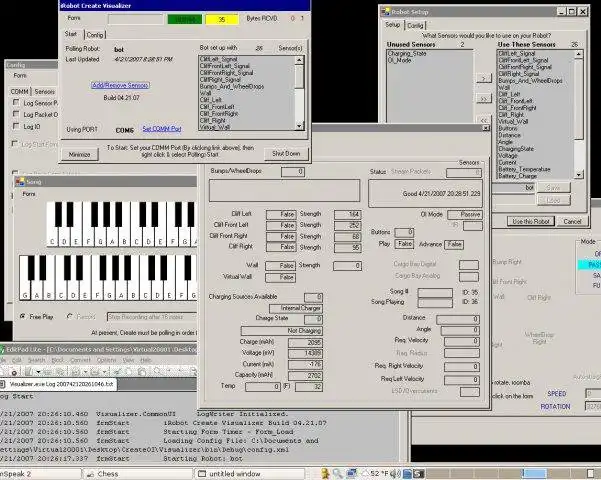The height and width of the screenshot is (480, 601).
Task: Select Charging_State in Unused Sensors list
Action: [407, 54]
